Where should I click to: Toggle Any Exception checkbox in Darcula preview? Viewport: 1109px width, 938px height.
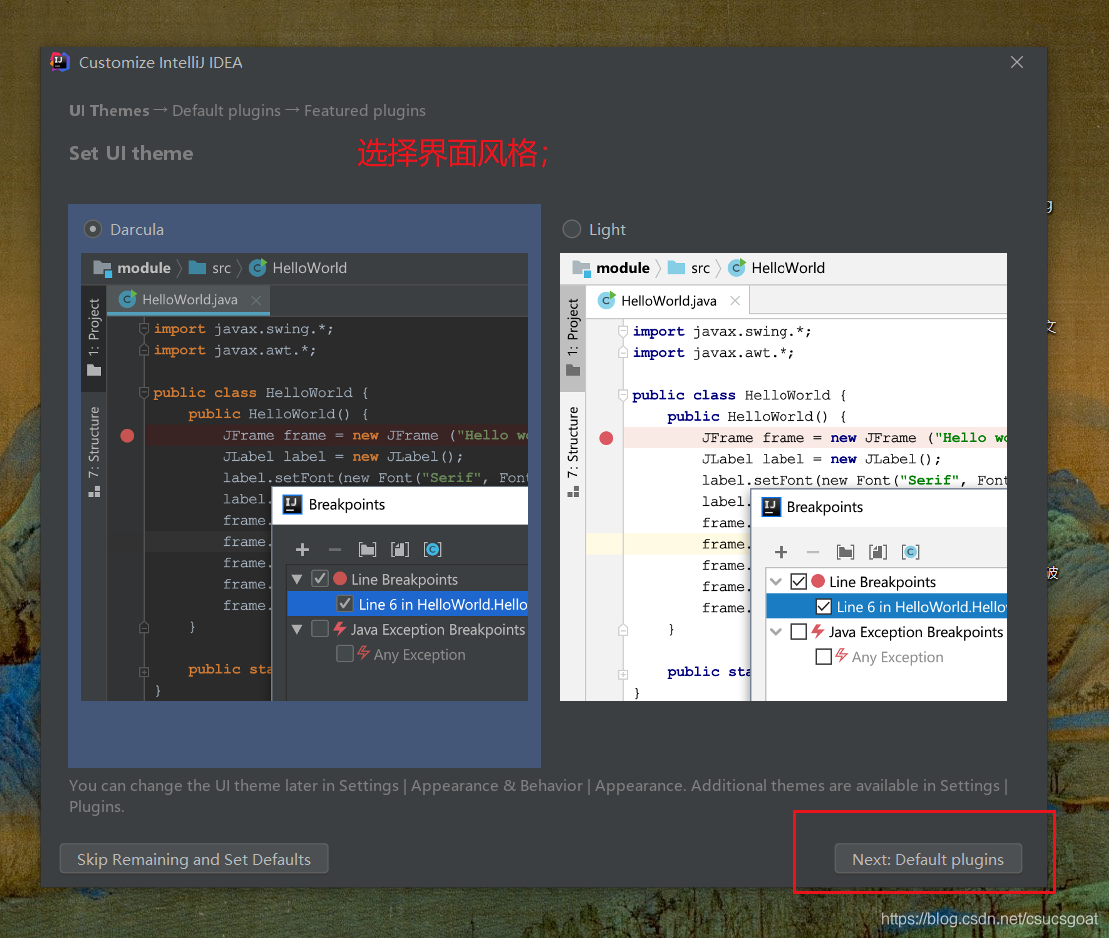(345, 654)
